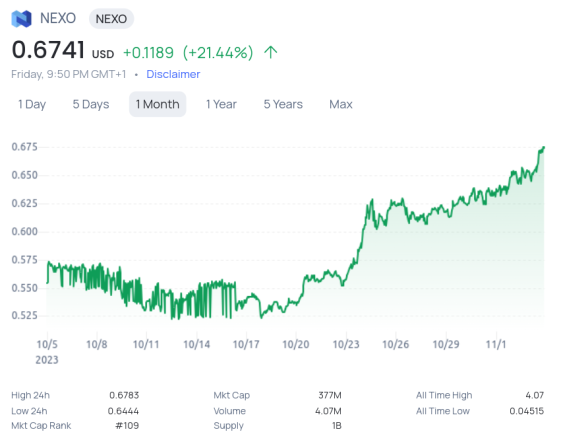561x444 pixels.
Task: Click the High 24h value 0.6783
Action: 124,395
